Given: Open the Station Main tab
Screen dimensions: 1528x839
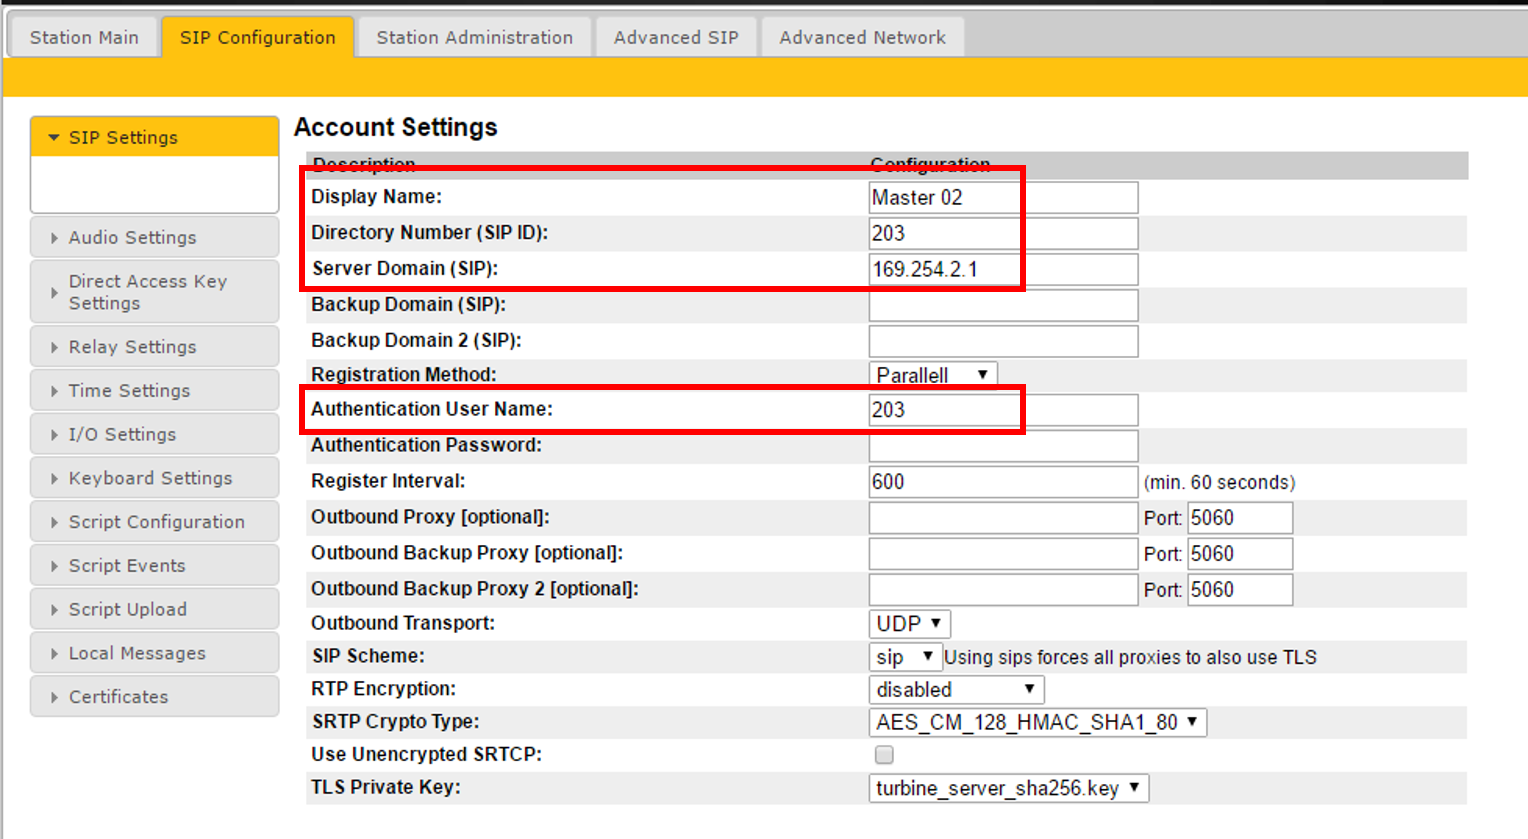Looking at the screenshot, I should coord(84,38).
